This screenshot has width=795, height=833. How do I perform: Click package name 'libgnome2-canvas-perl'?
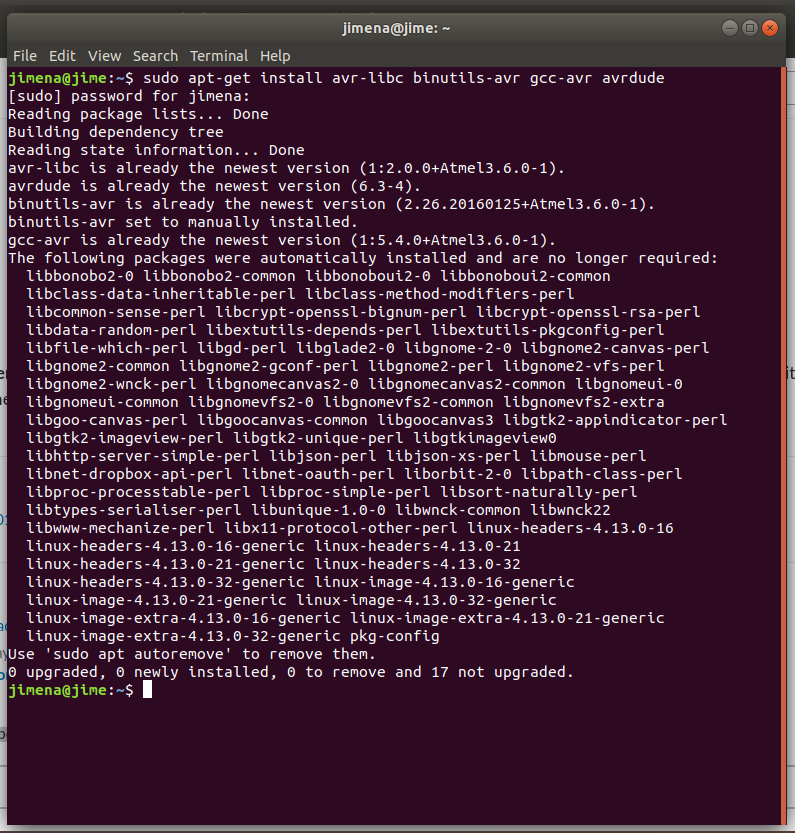click(615, 348)
